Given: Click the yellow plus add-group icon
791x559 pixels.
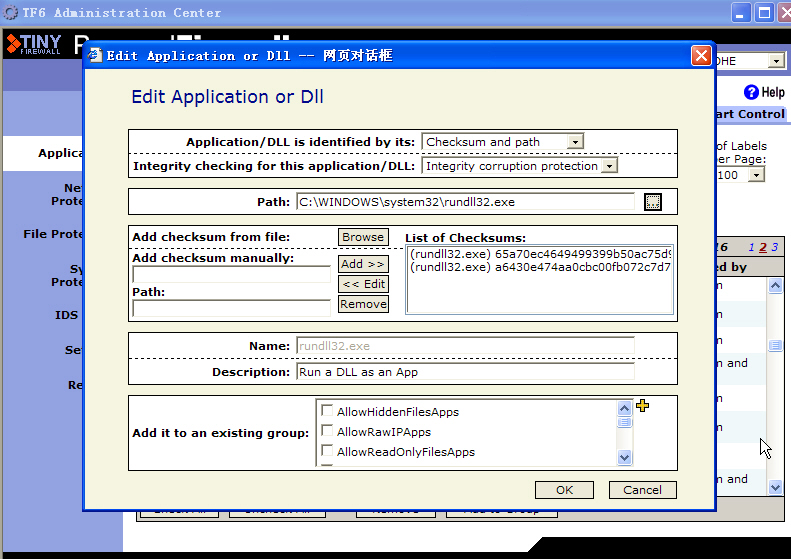Looking at the screenshot, I should coord(643,406).
